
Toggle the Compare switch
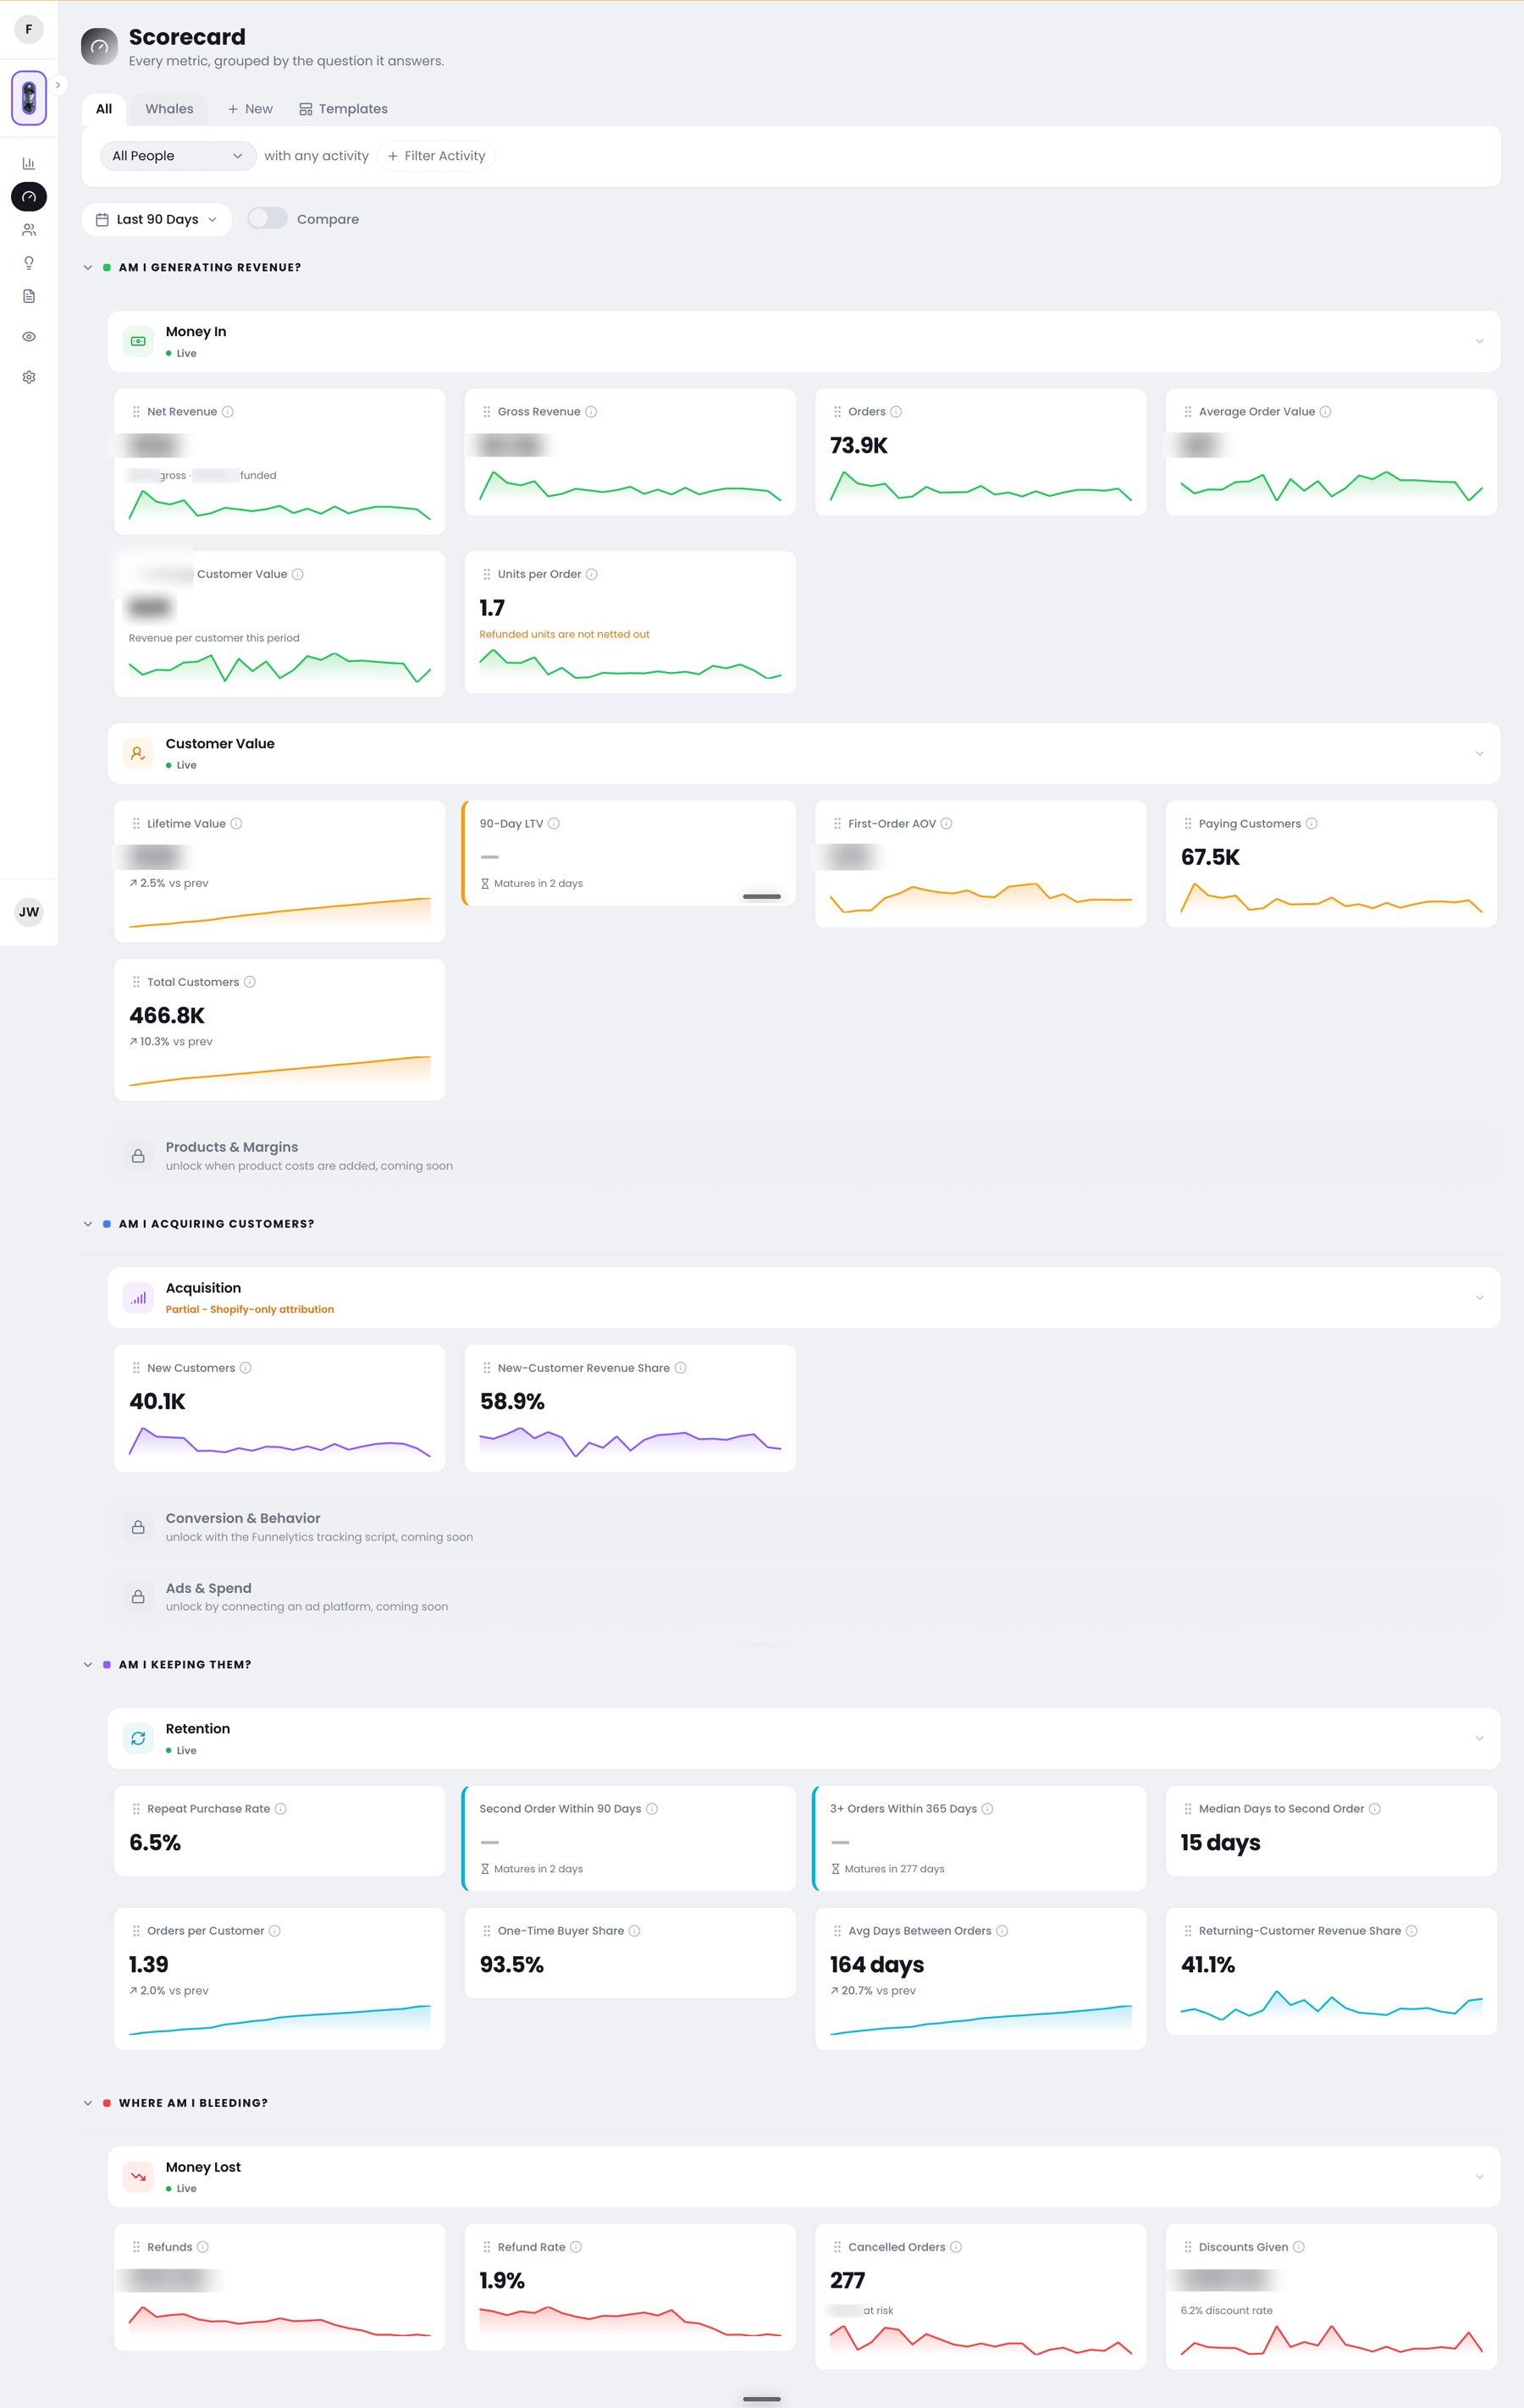coord(267,219)
